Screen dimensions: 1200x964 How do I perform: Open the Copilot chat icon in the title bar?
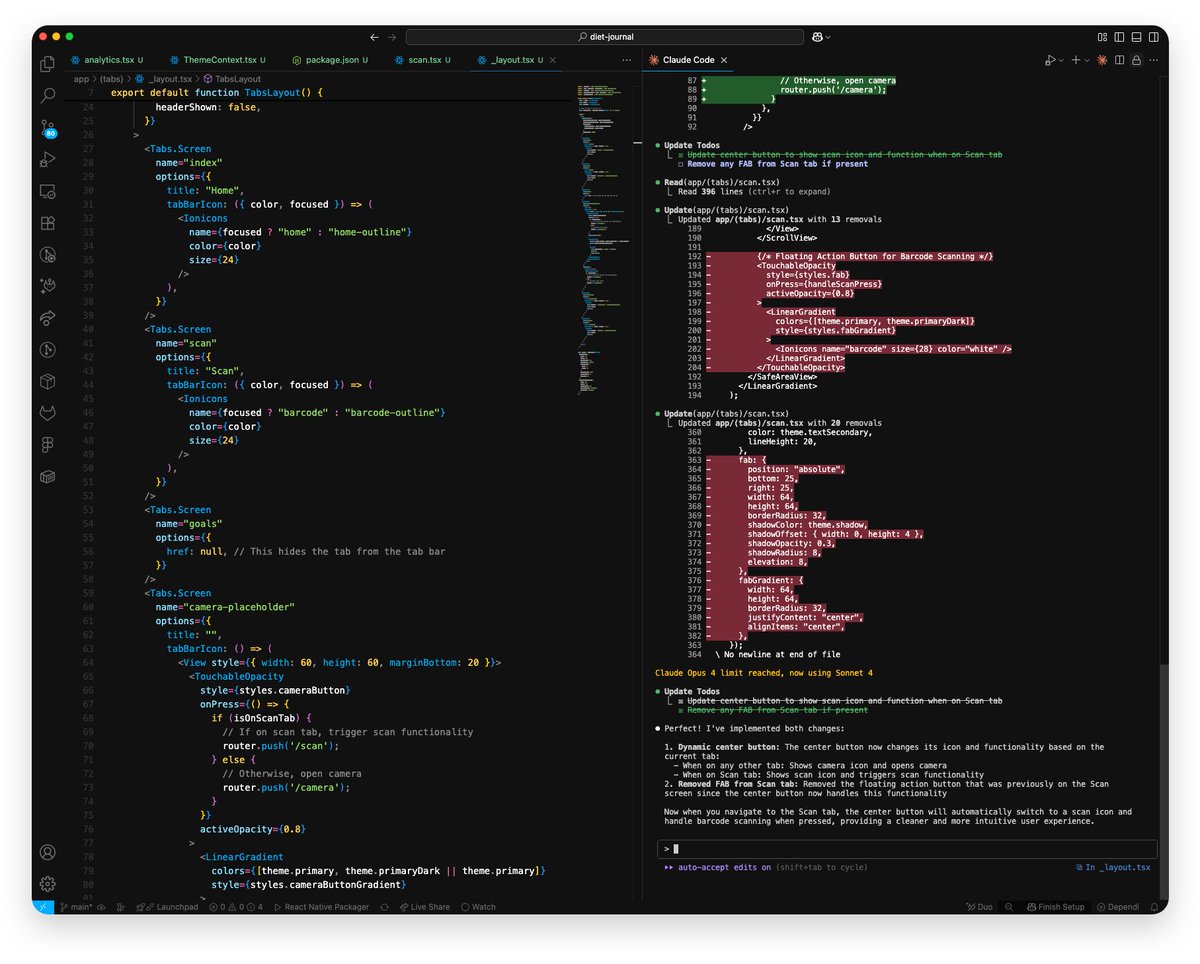817,37
